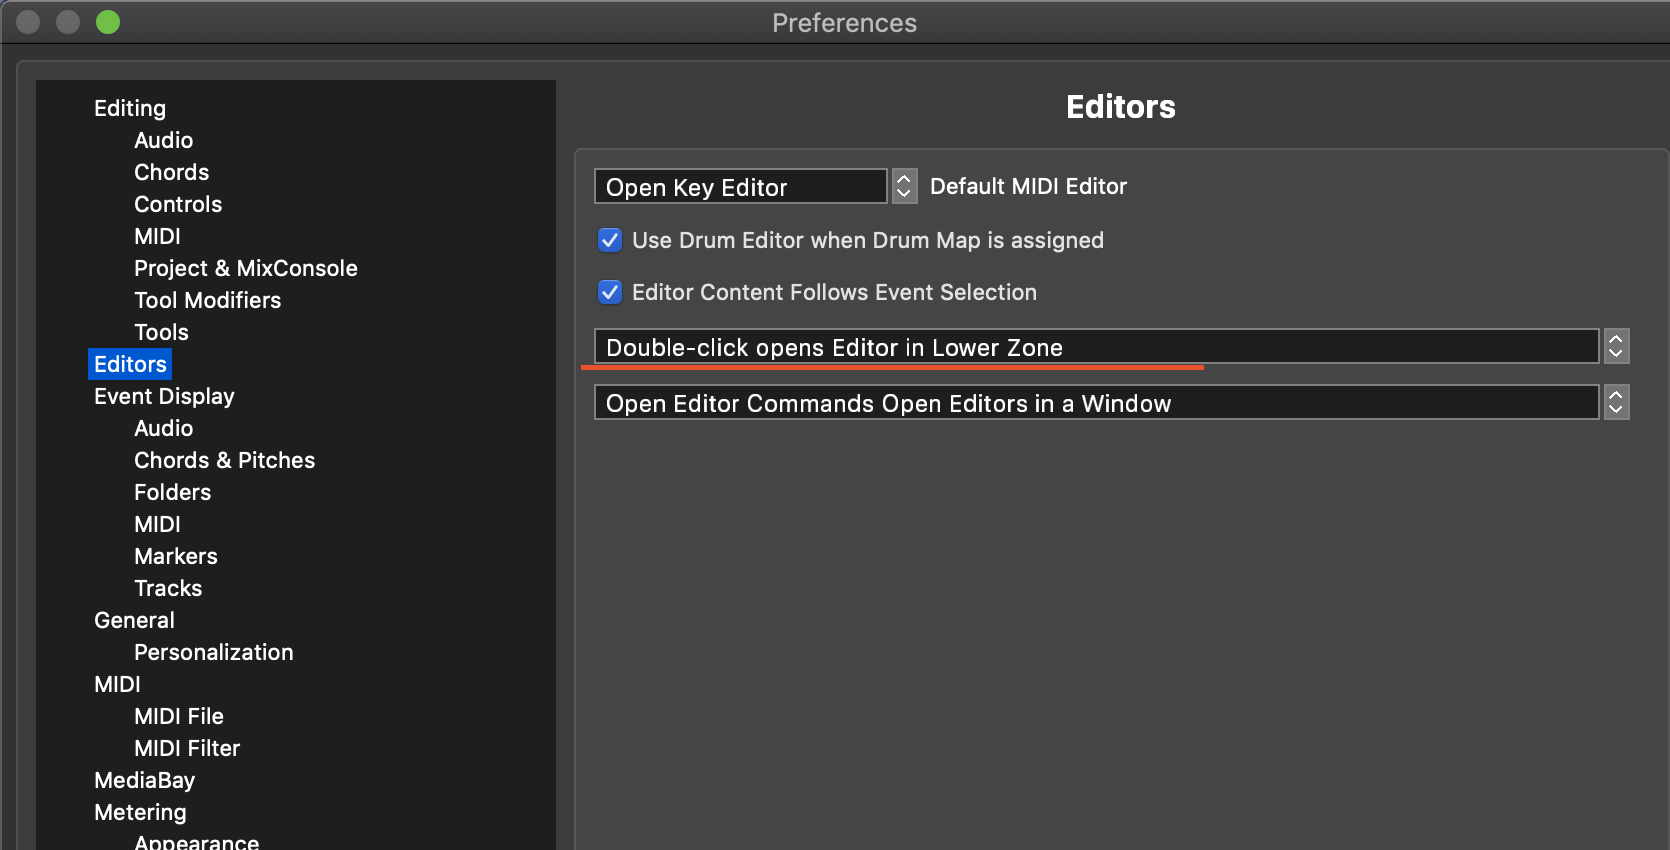Click the green zoom window button
Screen dimensions: 1670x850
pos(108,22)
